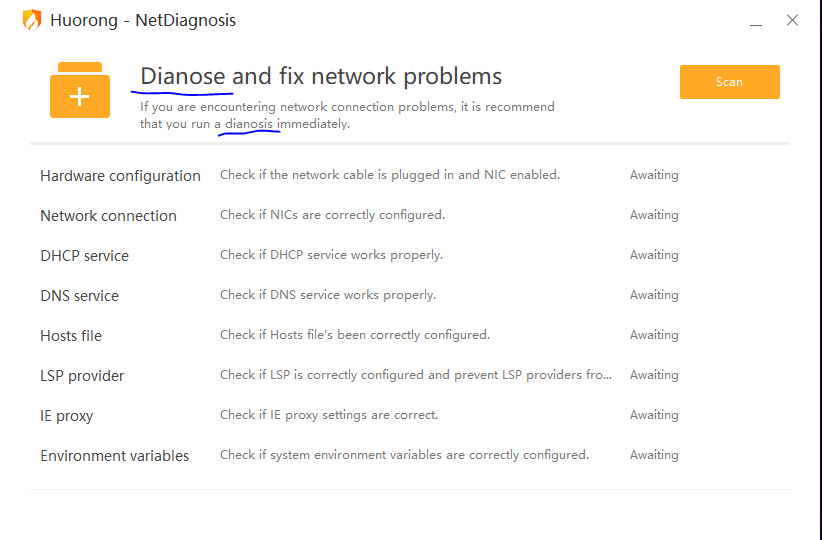This screenshot has width=822, height=540.
Task: Choose the DNS service item
Action: click(x=79, y=296)
